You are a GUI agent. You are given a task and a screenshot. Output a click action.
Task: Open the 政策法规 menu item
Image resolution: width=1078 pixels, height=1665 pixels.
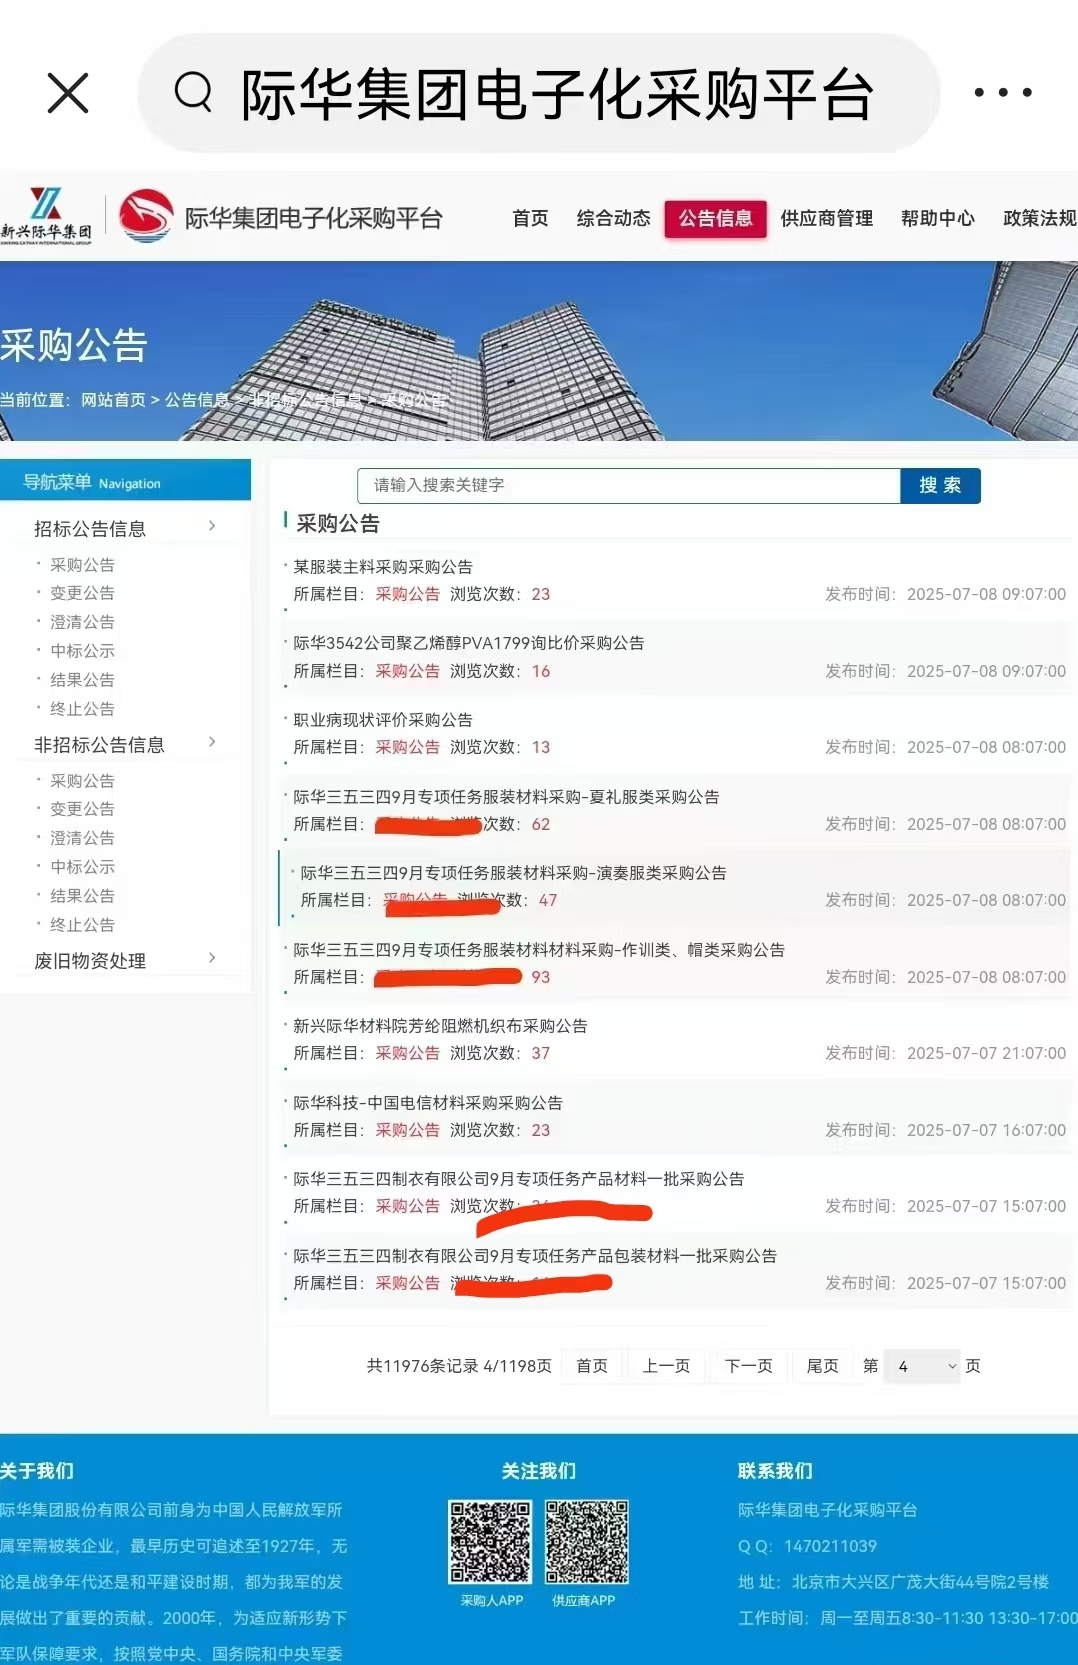(x=1040, y=218)
